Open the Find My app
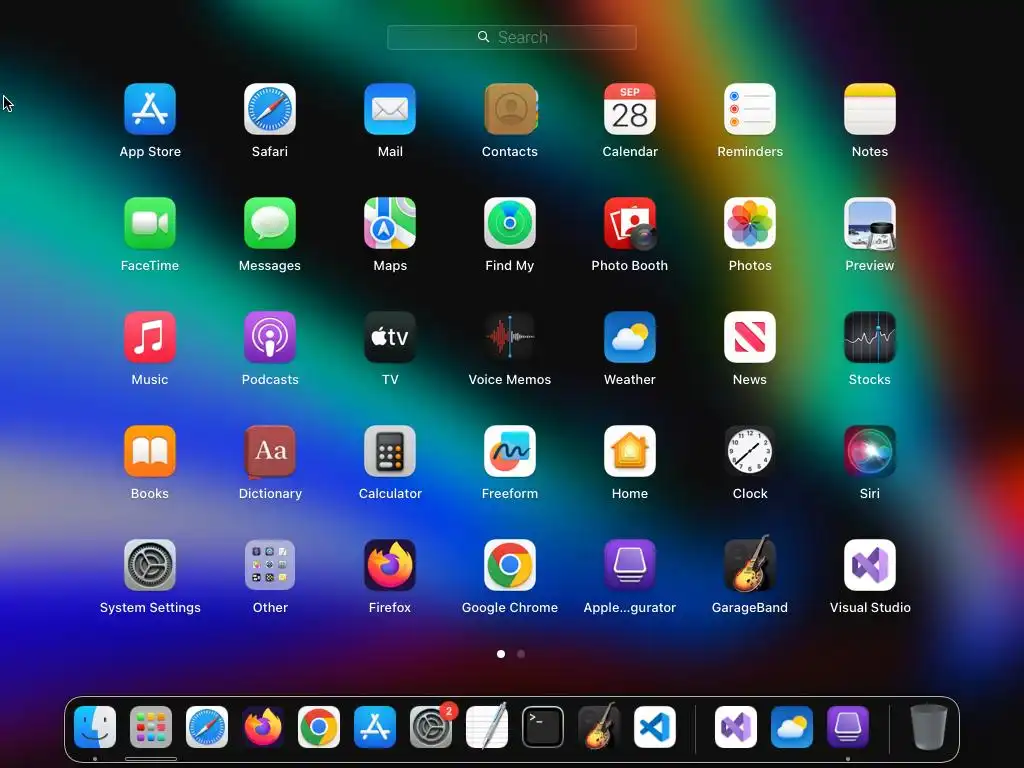 [x=510, y=223]
